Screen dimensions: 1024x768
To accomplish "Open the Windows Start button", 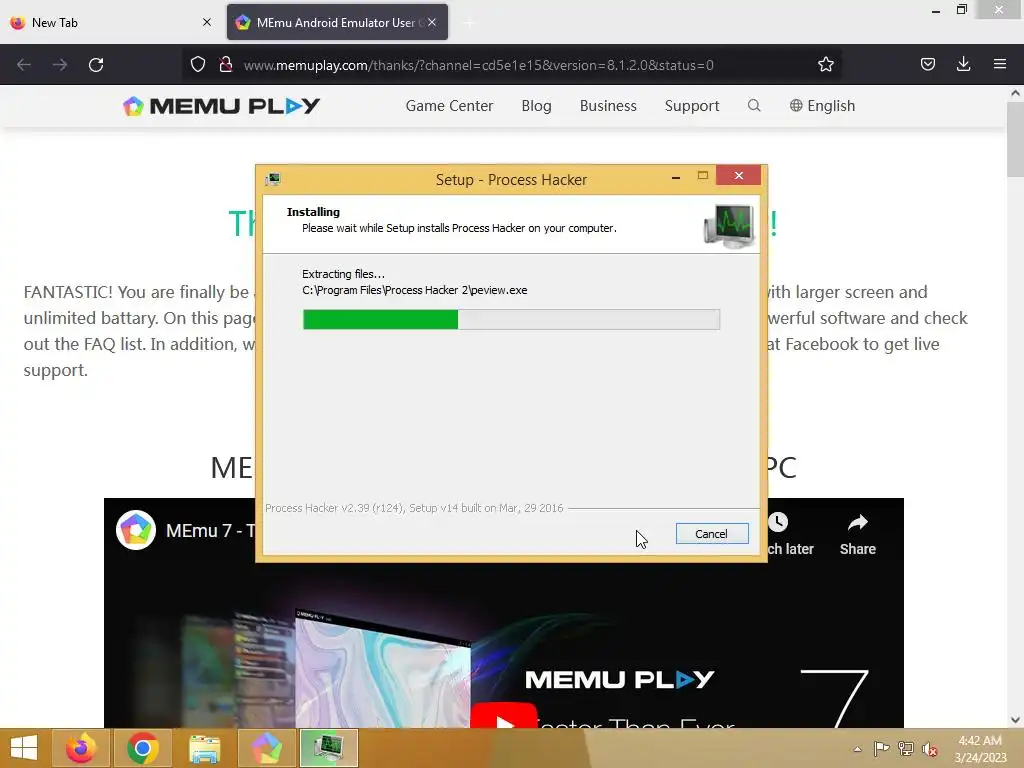I will pyautogui.click(x=24, y=748).
